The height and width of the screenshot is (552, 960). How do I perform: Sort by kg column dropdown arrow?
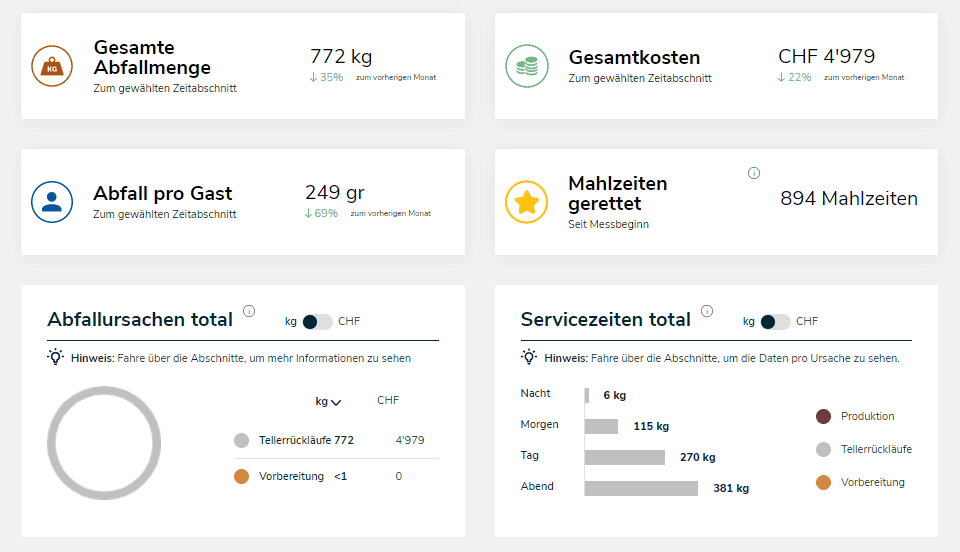[x=336, y=402]
